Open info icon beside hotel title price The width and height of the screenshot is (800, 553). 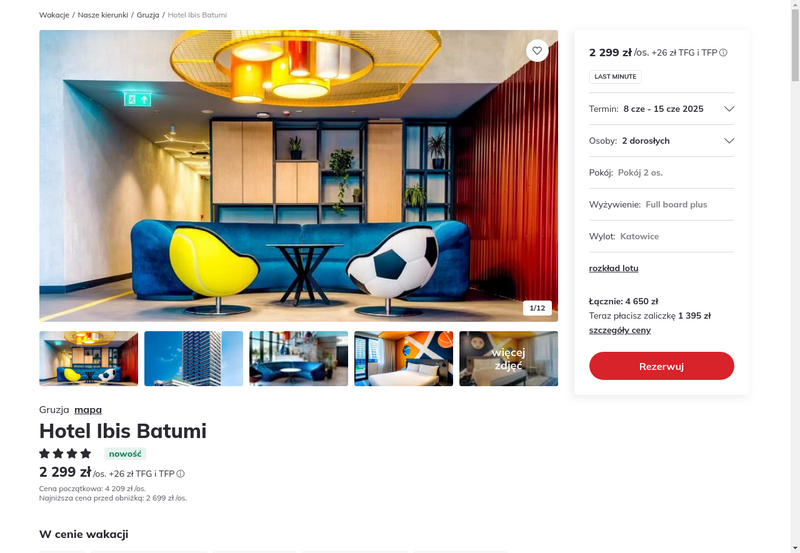pyautogui.click(x=181, y=474)
